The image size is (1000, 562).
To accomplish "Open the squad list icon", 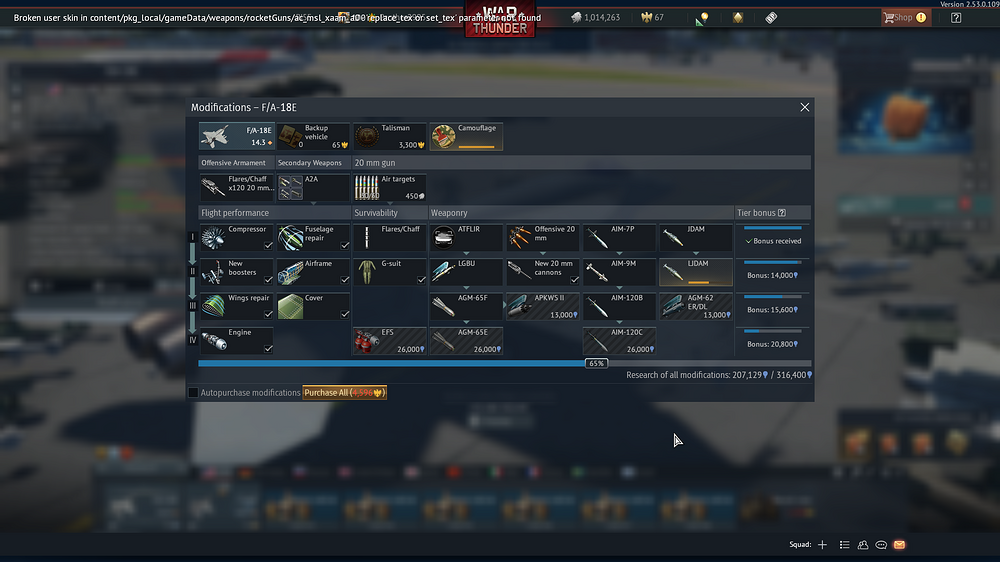I will (x=844, y=545).
